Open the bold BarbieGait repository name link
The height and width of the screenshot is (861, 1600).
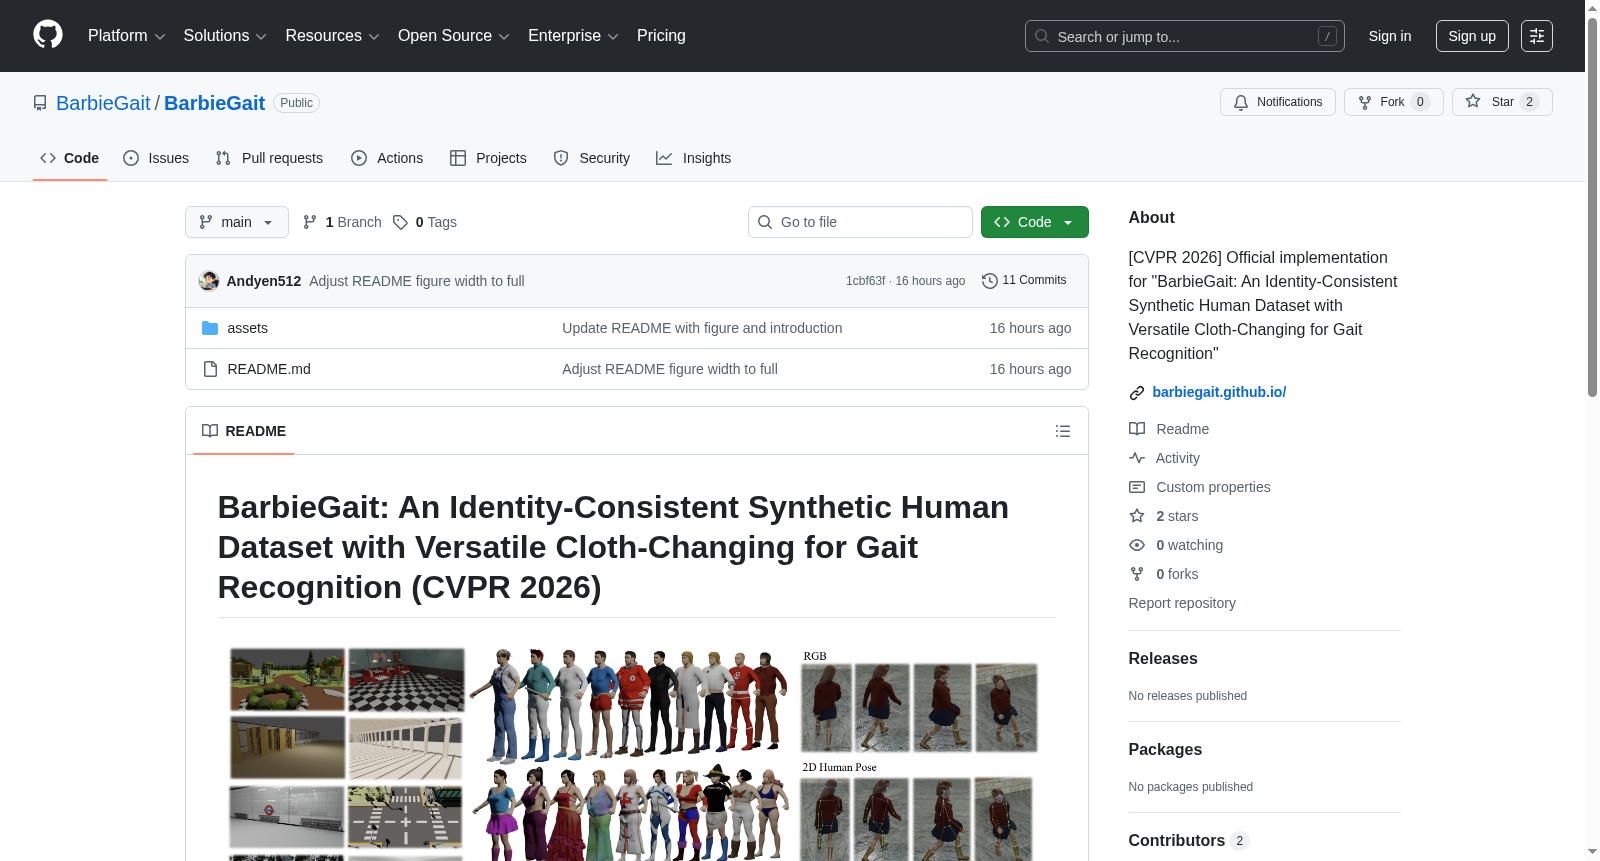pos(214,103)
